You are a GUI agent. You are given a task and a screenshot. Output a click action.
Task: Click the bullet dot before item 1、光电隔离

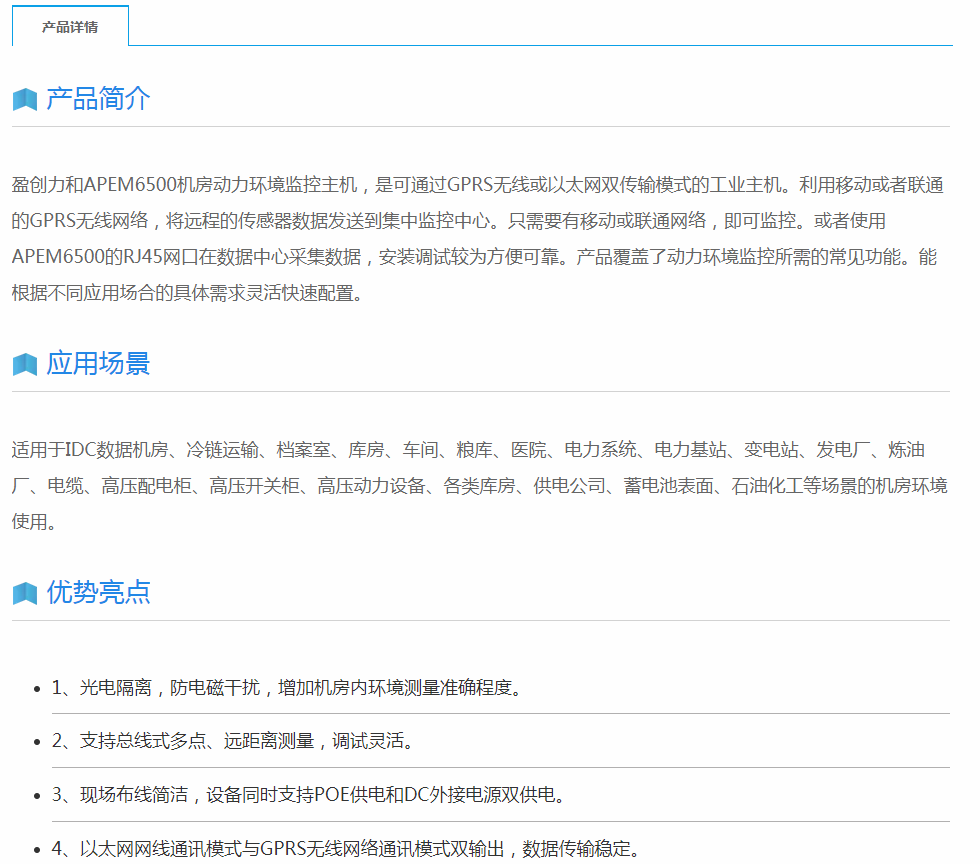coord(37,688)
